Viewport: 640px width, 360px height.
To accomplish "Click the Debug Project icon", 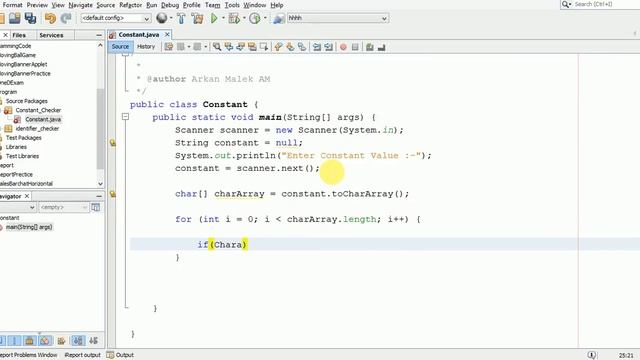I will pyautogui.click(x=234, y=18).
